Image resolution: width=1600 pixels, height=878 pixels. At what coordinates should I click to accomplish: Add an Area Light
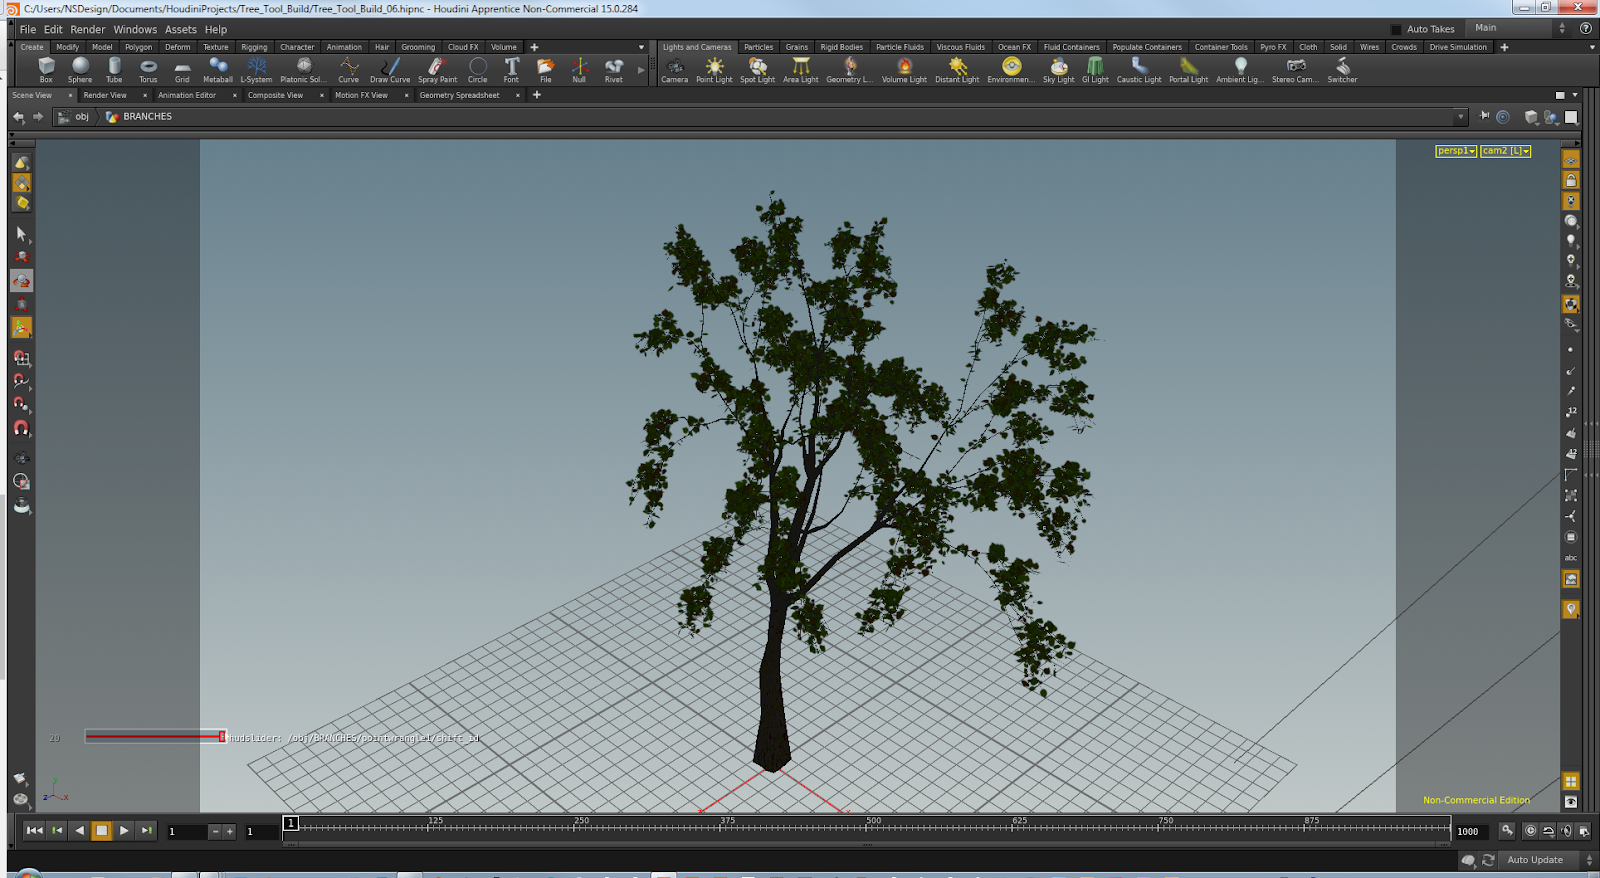pyautogui.click(x=800, y=70)
